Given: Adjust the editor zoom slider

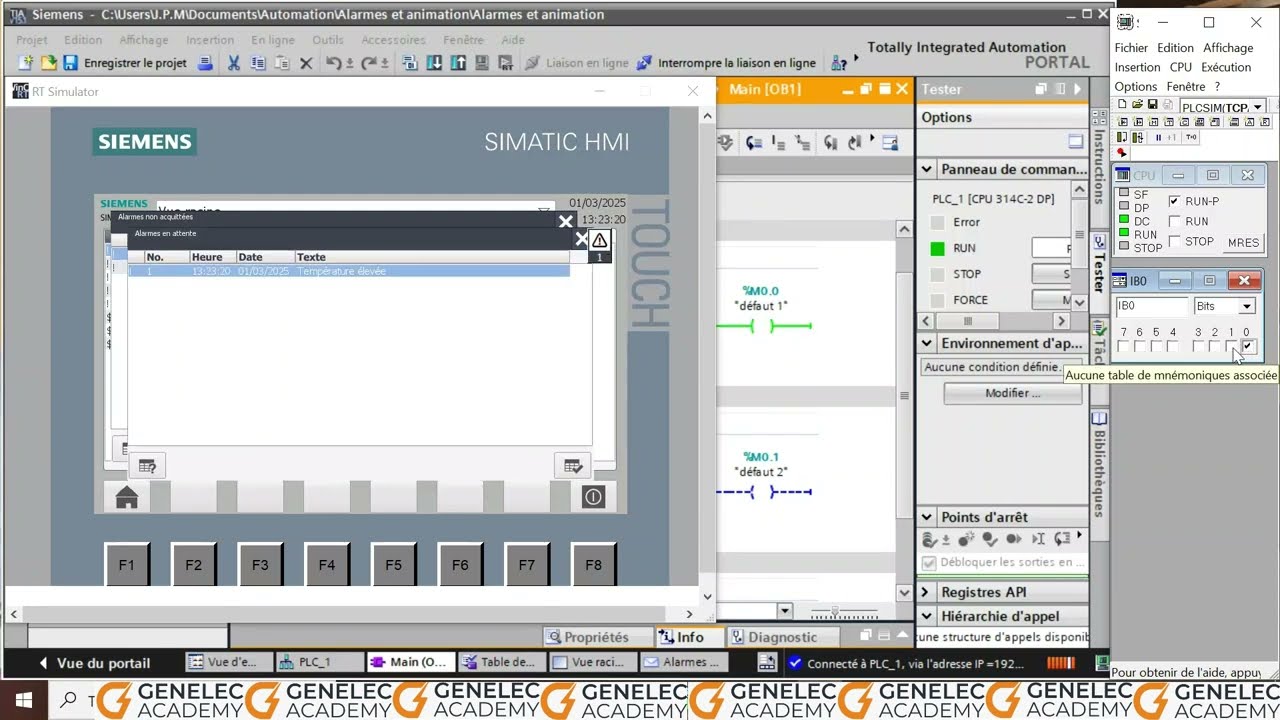Looking at the screenshot, I should (x=836, y=611).
